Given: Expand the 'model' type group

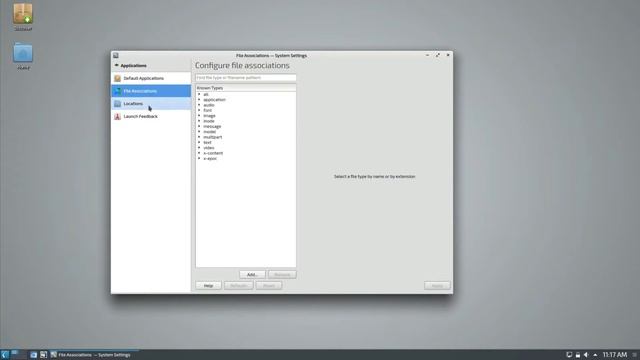Looking at the screenshot, I should [199, 131].
